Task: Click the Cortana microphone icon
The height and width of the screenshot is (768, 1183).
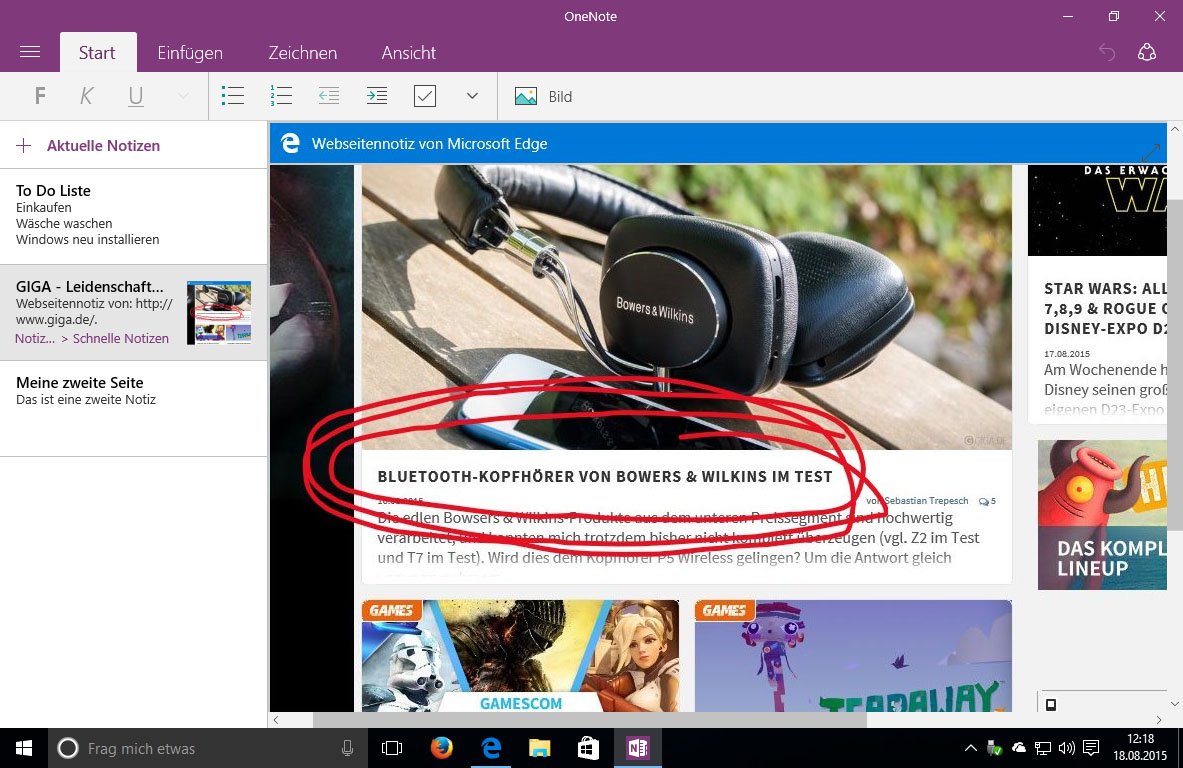Action: [x=347, y=748]
